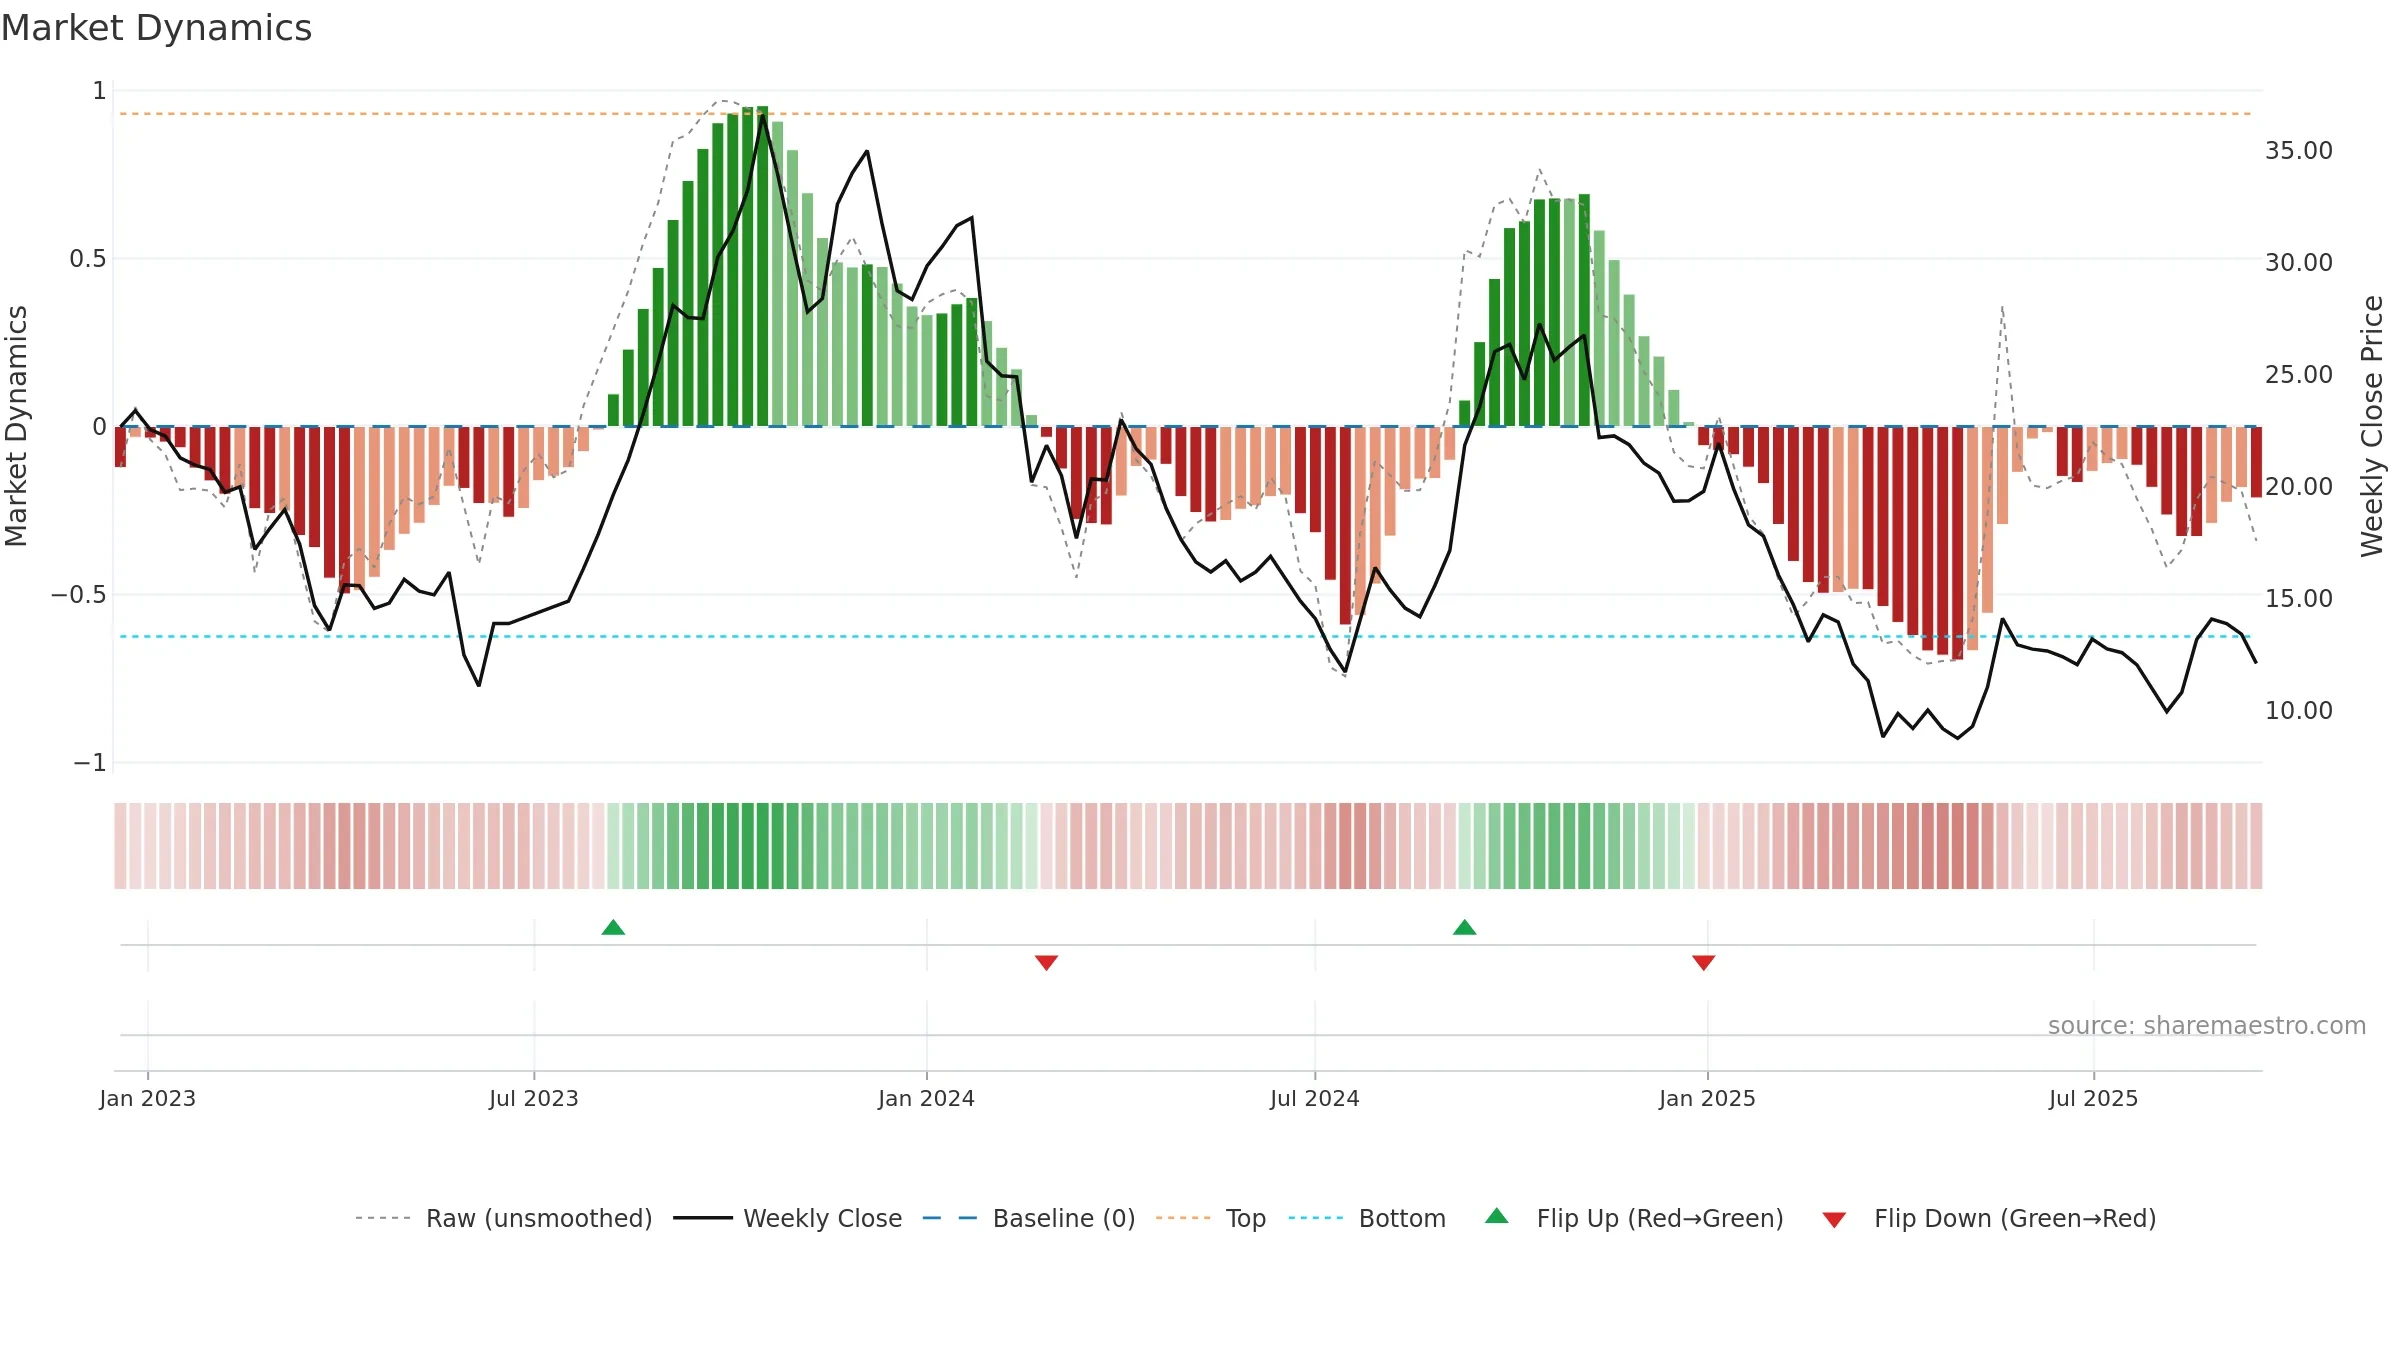The image size is (2400, 1350).
Task: Toggle the Baseline (0) legend entry
Action: (x=1029, y=1218)
